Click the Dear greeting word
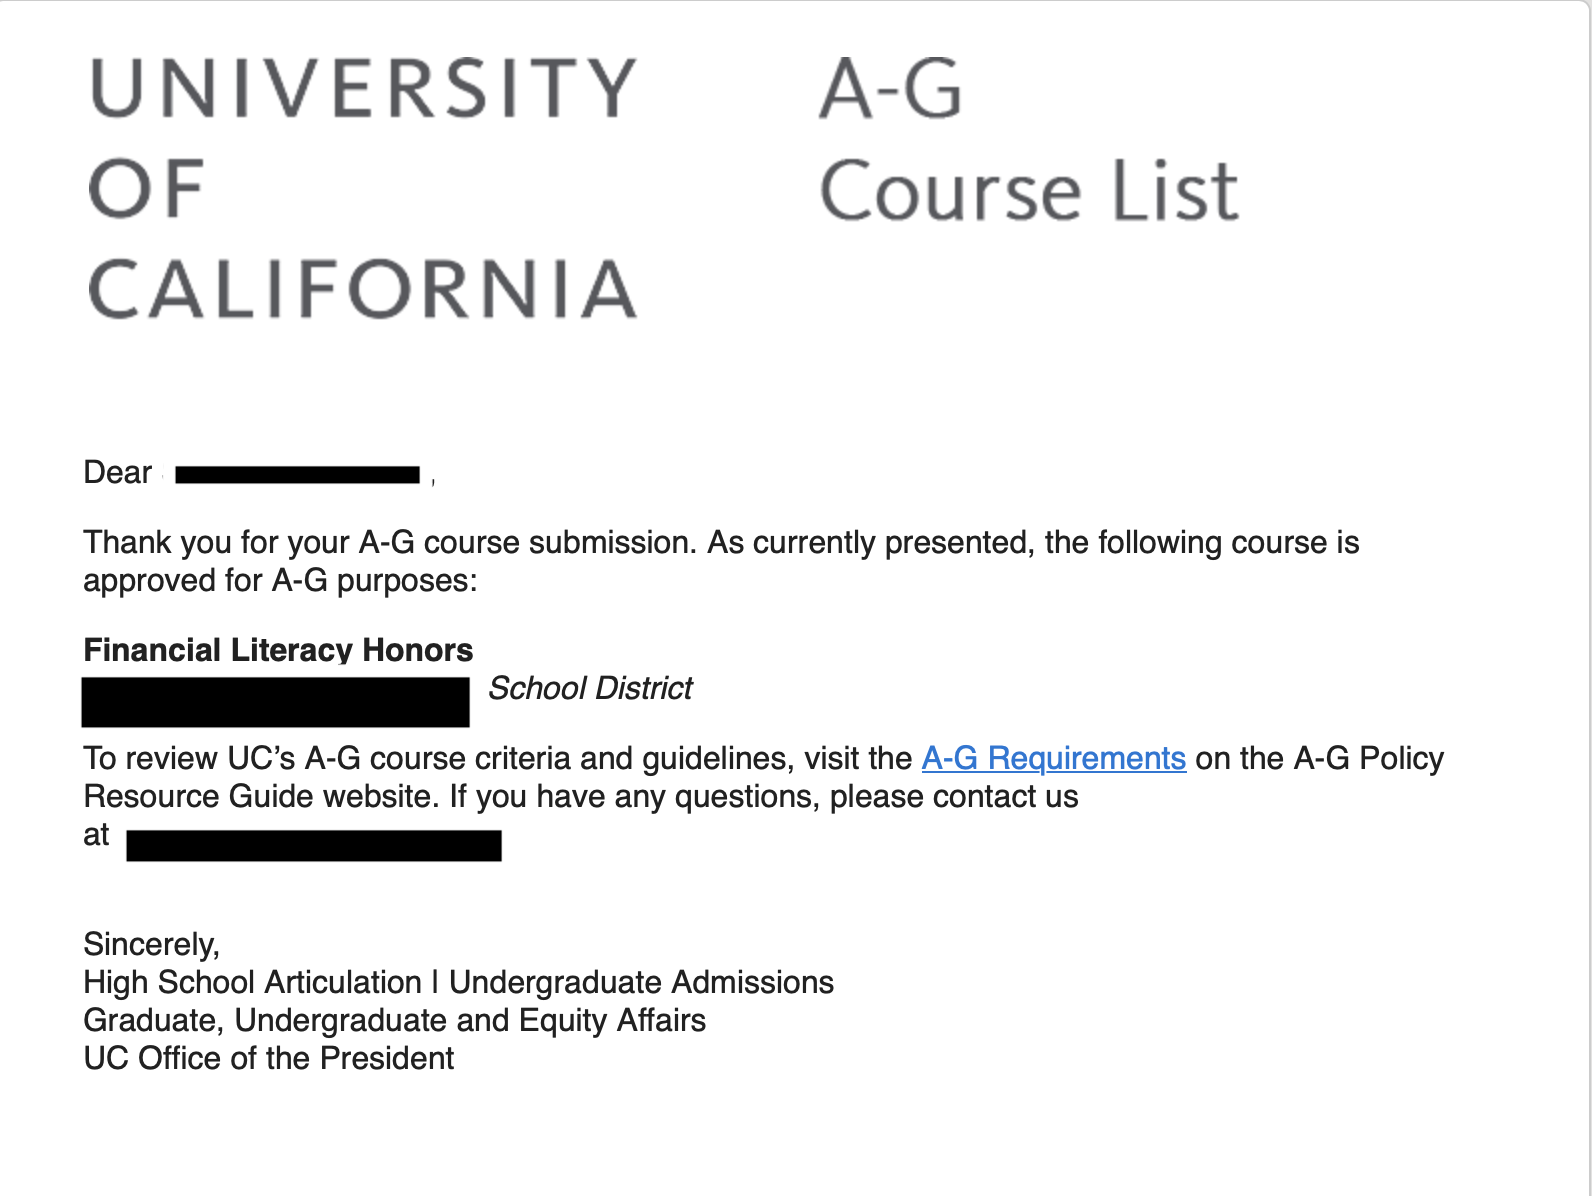The width and height of the screenshot is (1592, 1196). pyautogui.click(x=118, y=472)
